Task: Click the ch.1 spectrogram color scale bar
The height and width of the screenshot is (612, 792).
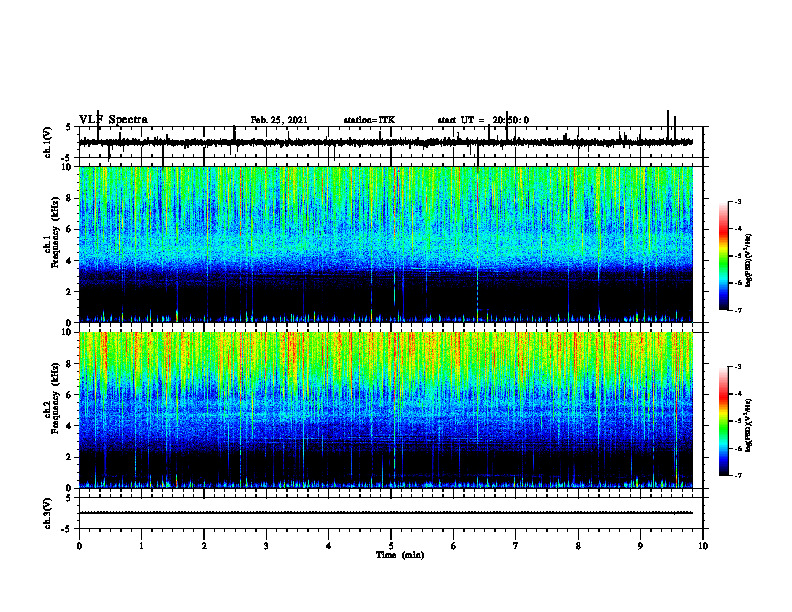Action: pyautogui.click(x=723, y=256)
